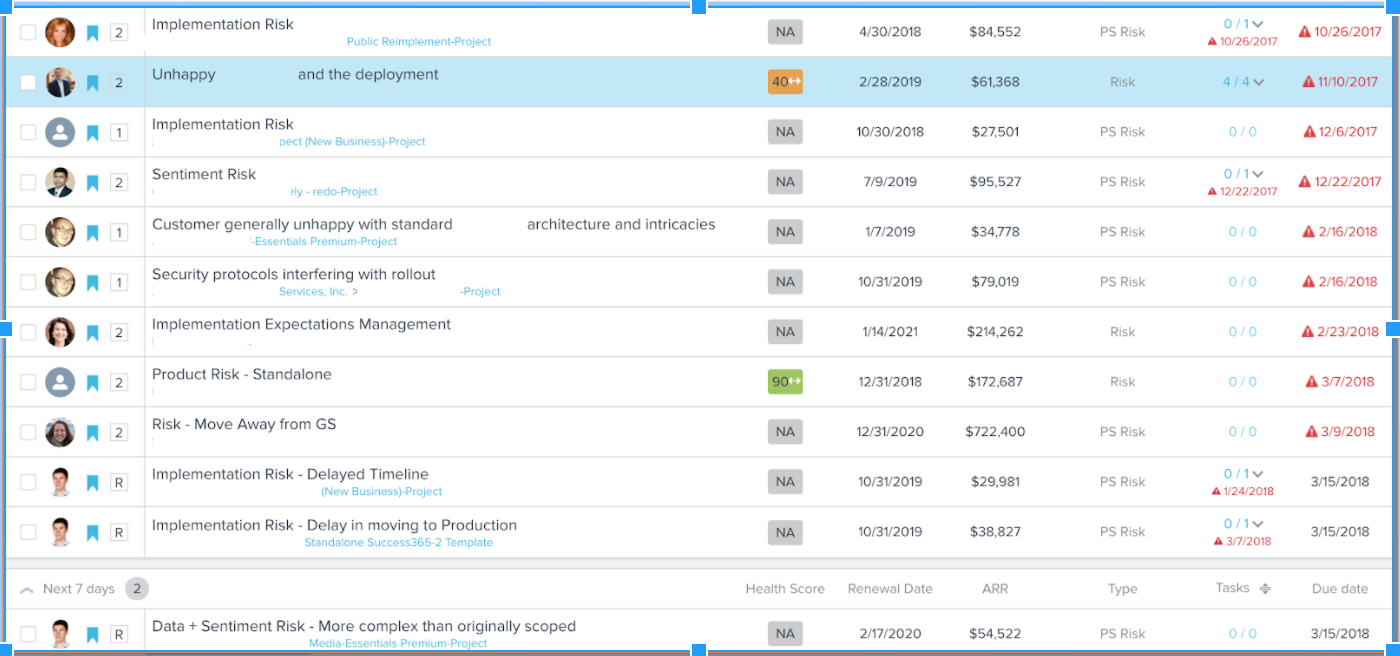Image resolution: width=1400 pixels, height=656 pixels.
Task: Select checkbox for Implementation Expectations Management row
Action: tap(28, 332)
